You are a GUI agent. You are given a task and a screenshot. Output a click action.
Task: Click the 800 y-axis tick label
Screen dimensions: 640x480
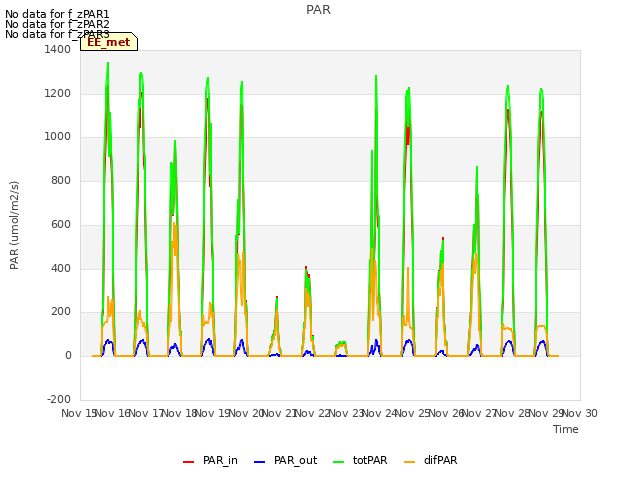coord(61,180)
